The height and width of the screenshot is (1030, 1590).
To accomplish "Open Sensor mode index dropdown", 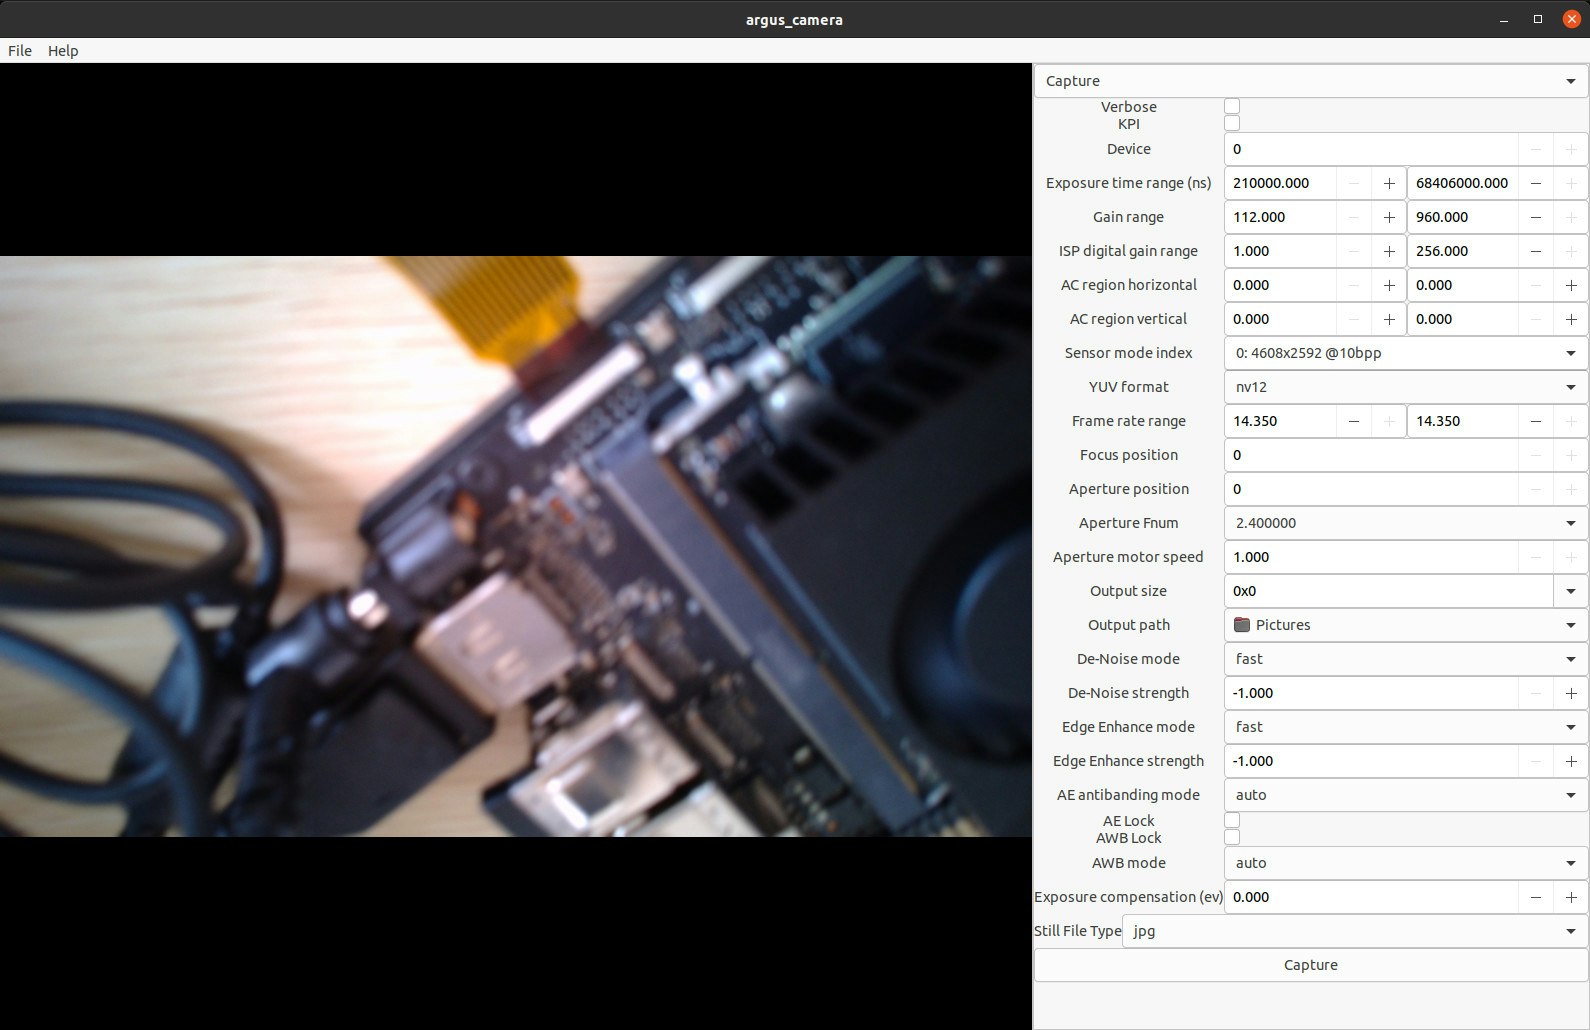I will (x=1406, y=353).
